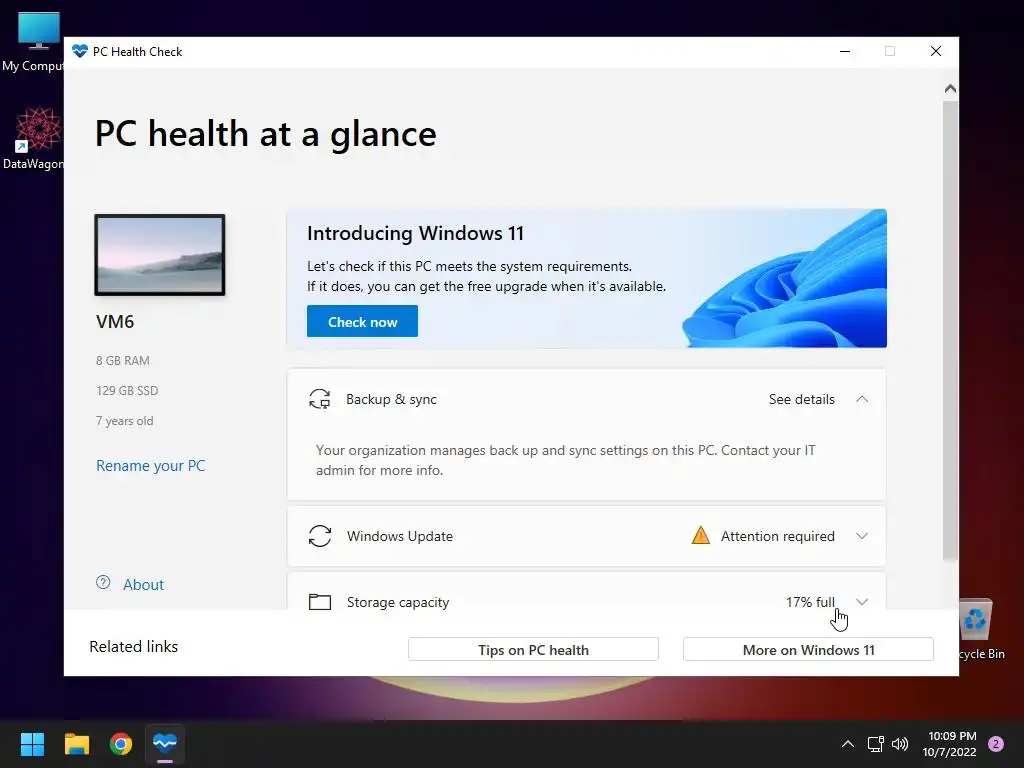The height and width of the screenshot is (768, 1024).
Task: Open the About link
Action: coord(144,584)
